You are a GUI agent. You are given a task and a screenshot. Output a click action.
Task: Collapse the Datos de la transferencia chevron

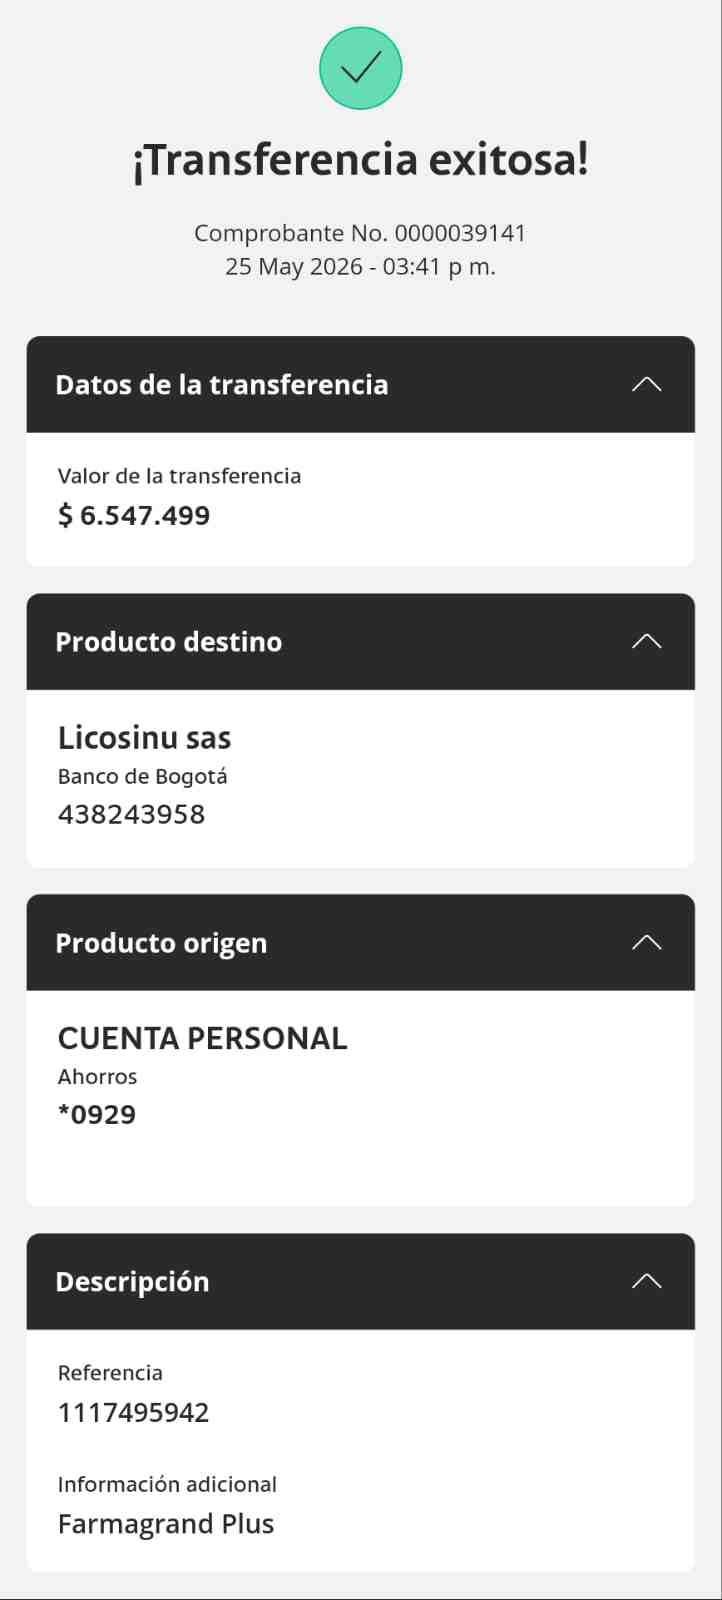click(x=647, y=384)
